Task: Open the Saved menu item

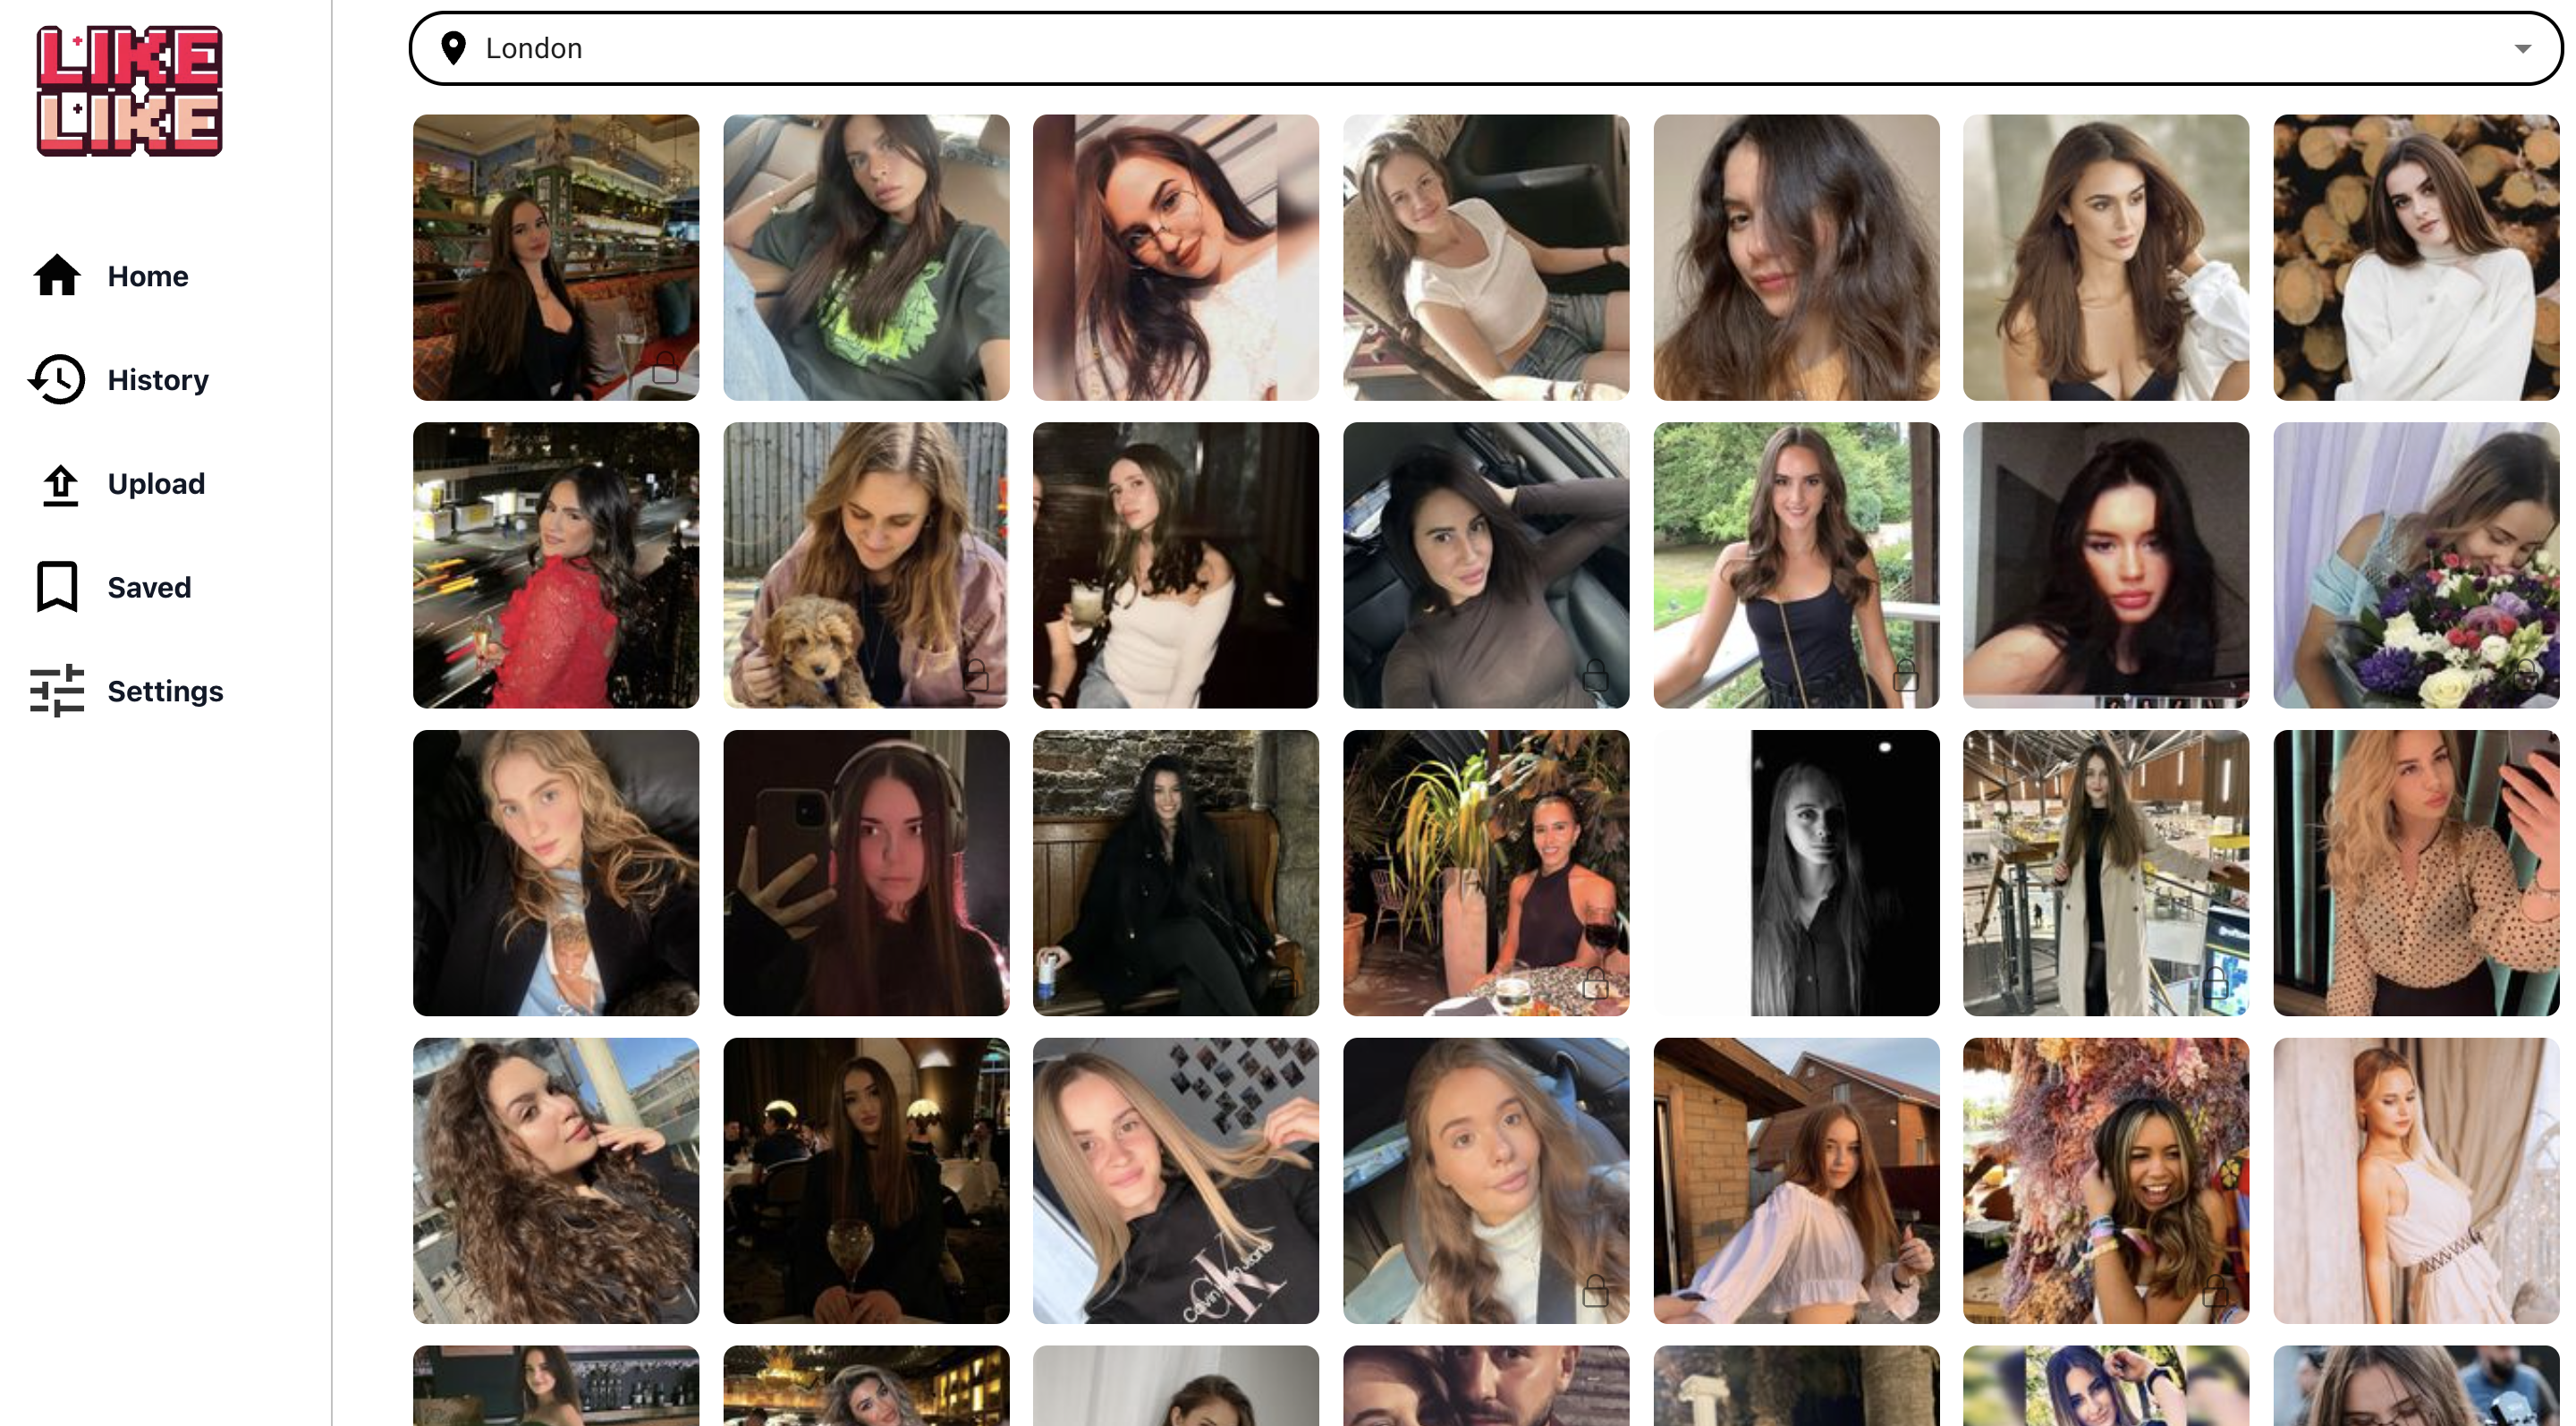Action: click(149, 587)
